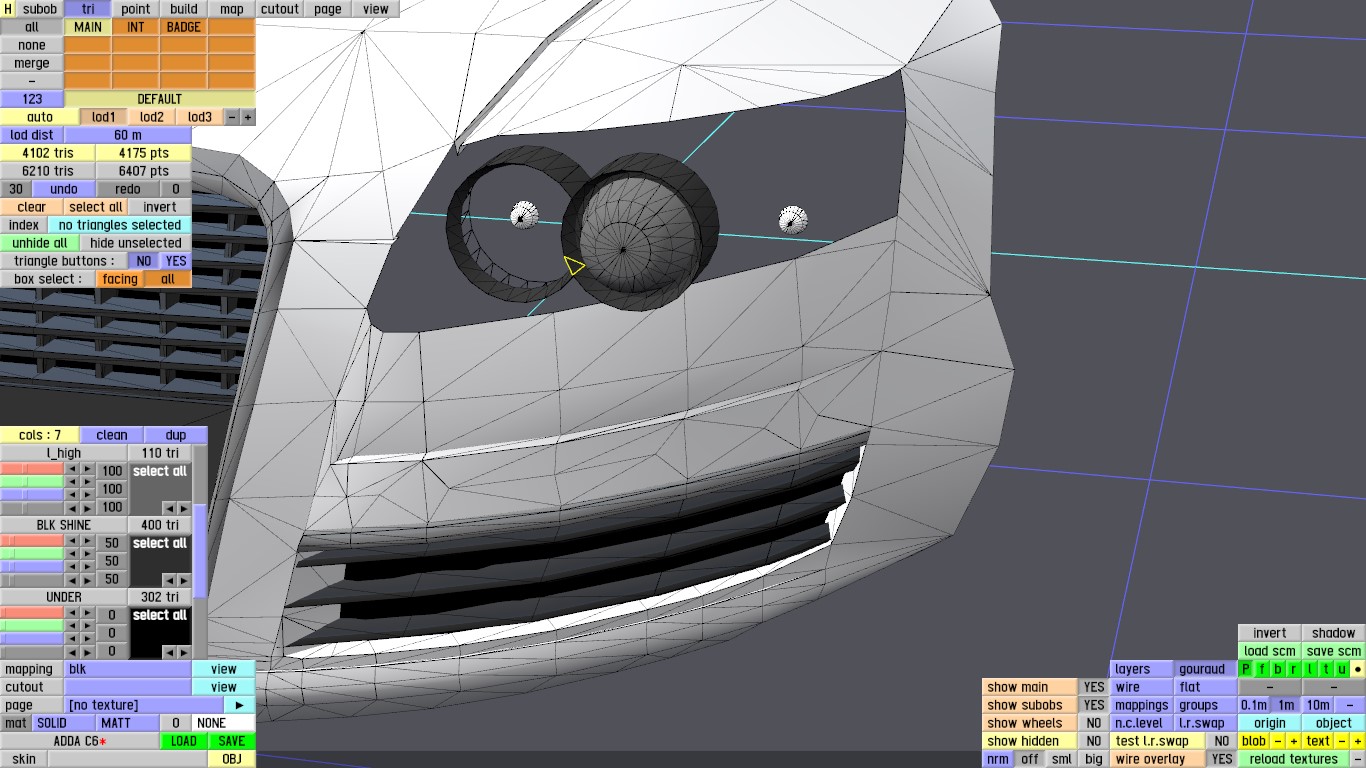Click the yellow H button beside subob
Image resolution: width=1366 pixels, height=768 pixels.
pos(8,9)
